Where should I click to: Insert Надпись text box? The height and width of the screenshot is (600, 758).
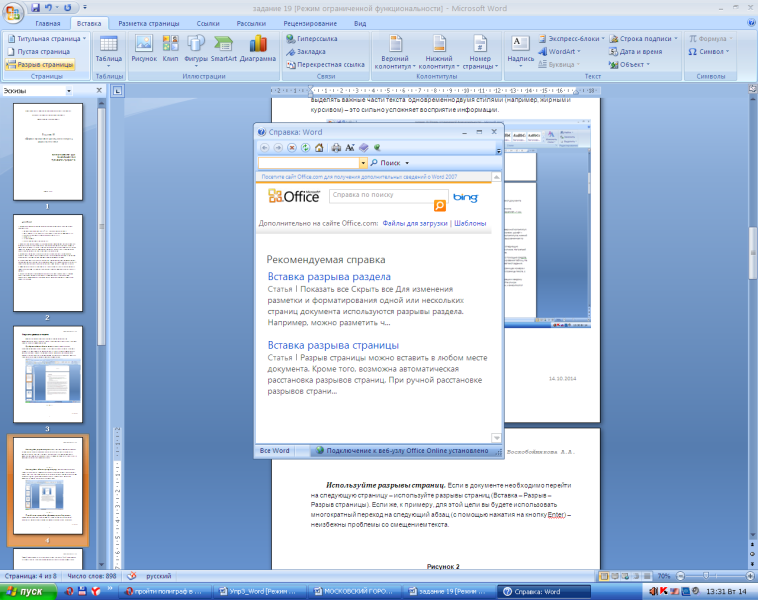tap(521, 51)
